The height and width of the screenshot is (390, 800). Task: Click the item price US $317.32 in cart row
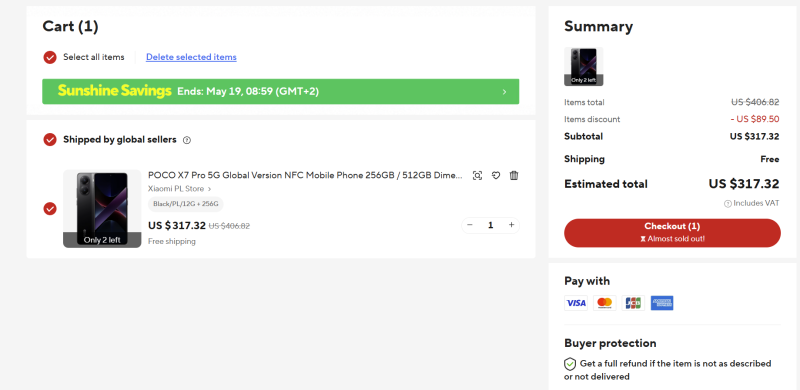click(x=177, y=226)
